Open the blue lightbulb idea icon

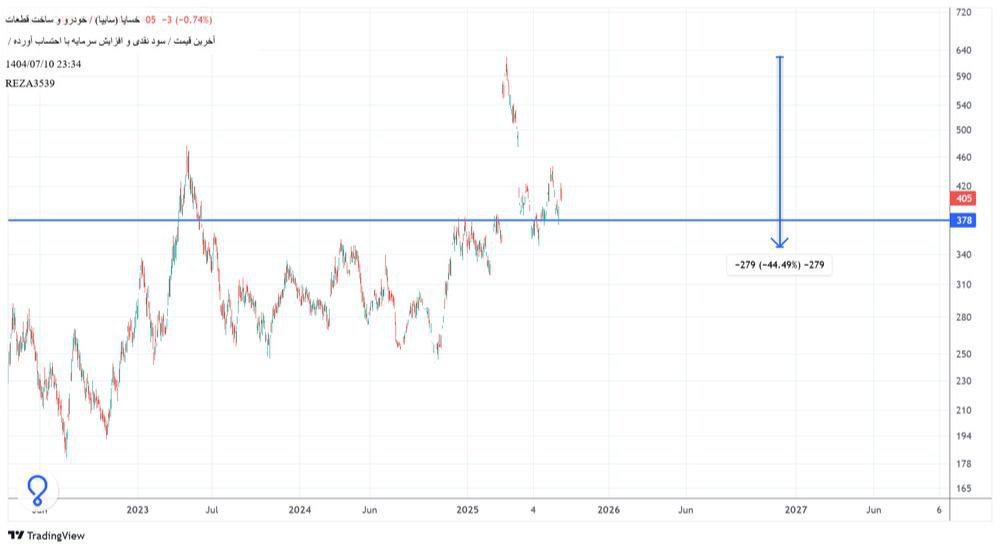click(38, 489)
